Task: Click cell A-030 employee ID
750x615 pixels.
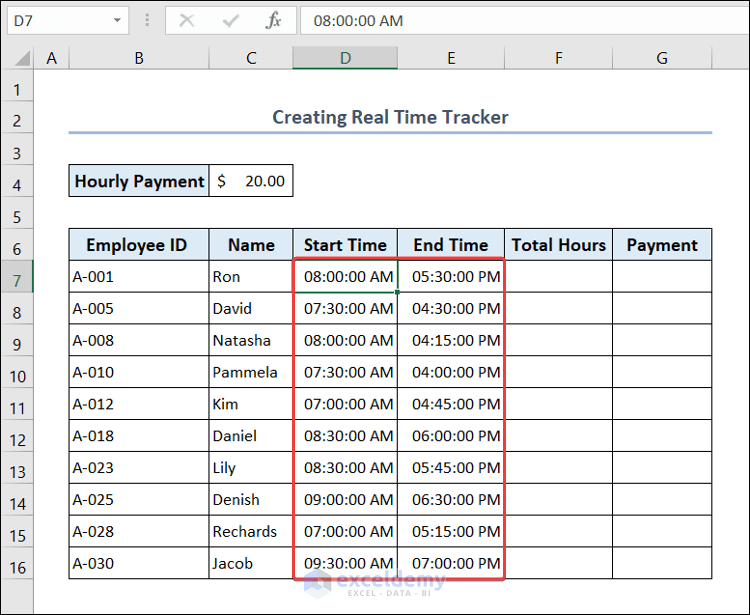Action: point(139,563)
